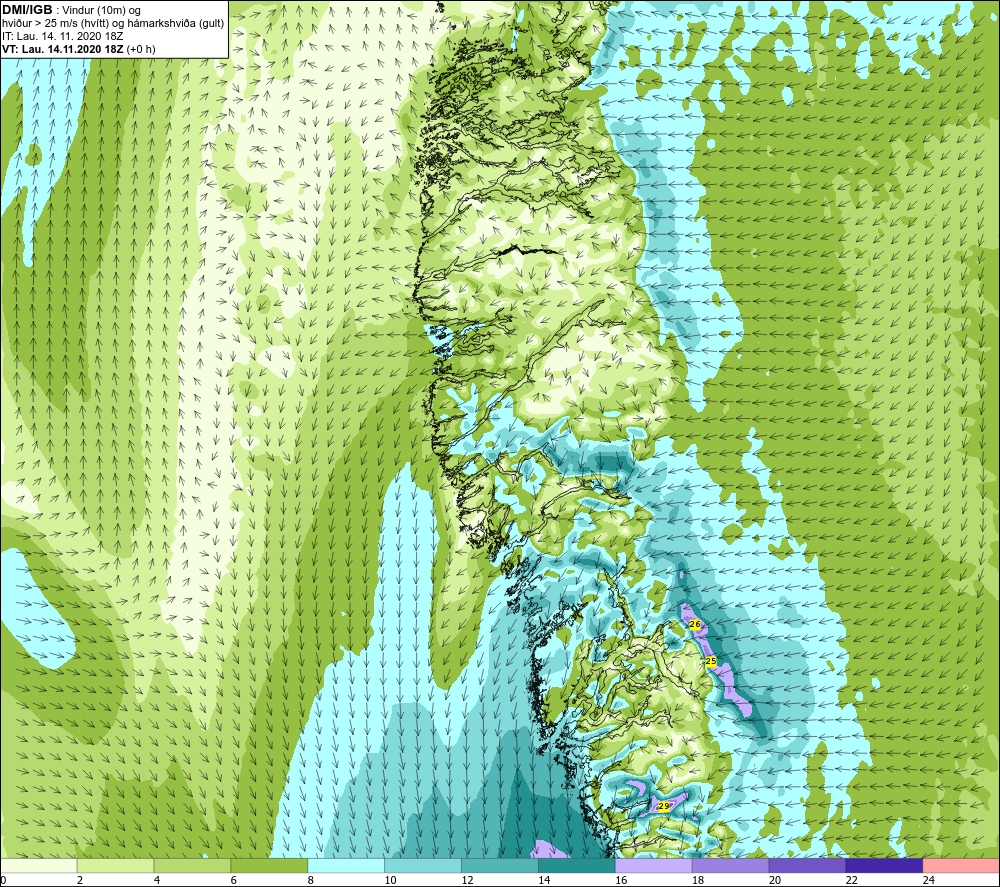Viewport: 1000px width, 887px height.
Task: Click scale value 24 below color bar
Action: pyautogui.click(x=929, y=880)
